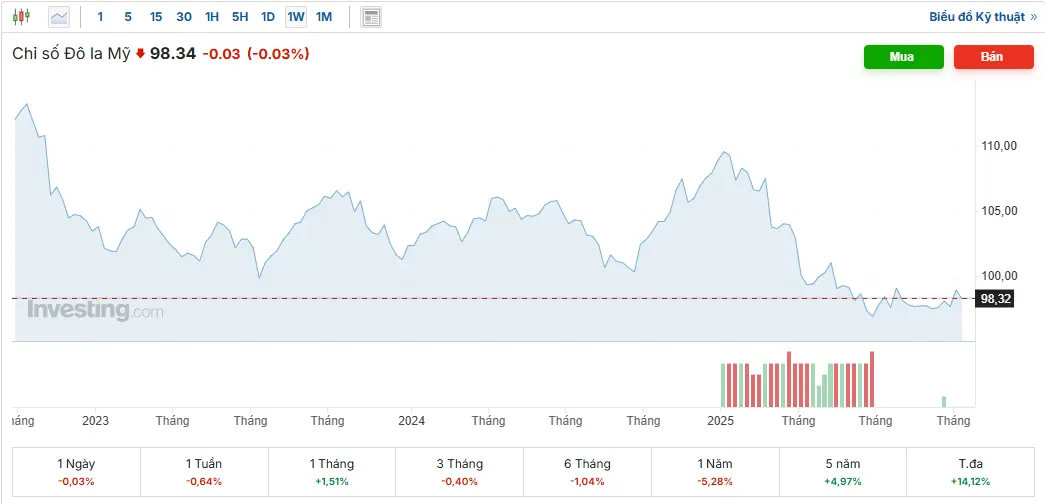Switch to the 5H interval
Image resolution: width=1045 pixels, height=504 pixels.
pyautogui.click(x=240, y=17)
